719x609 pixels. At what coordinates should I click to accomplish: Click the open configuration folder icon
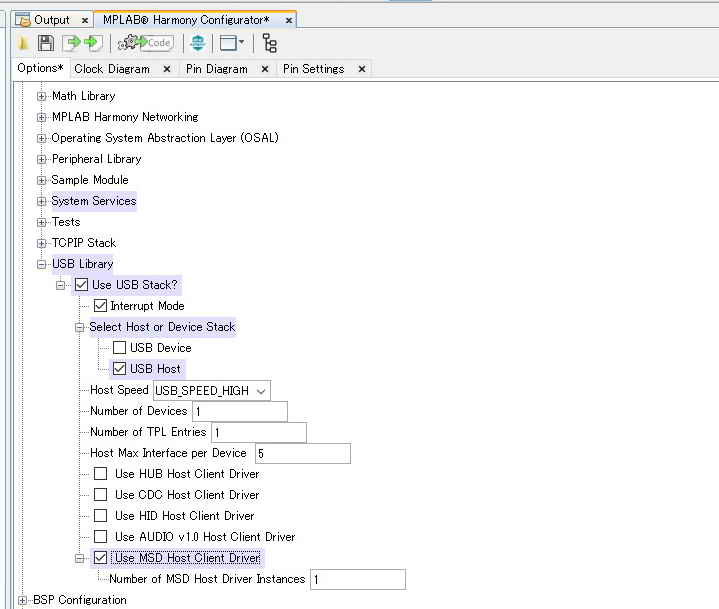[x=23, y=44]
